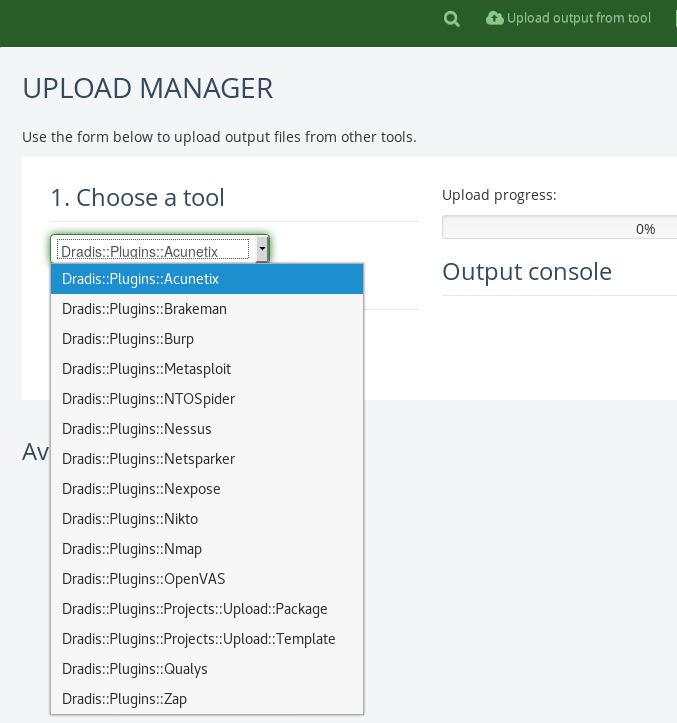Image resolution: width=677 pixels, height=723 pixels.
Task: Pick the Netsparker plugin entry
Action: (x=207, y=459)
